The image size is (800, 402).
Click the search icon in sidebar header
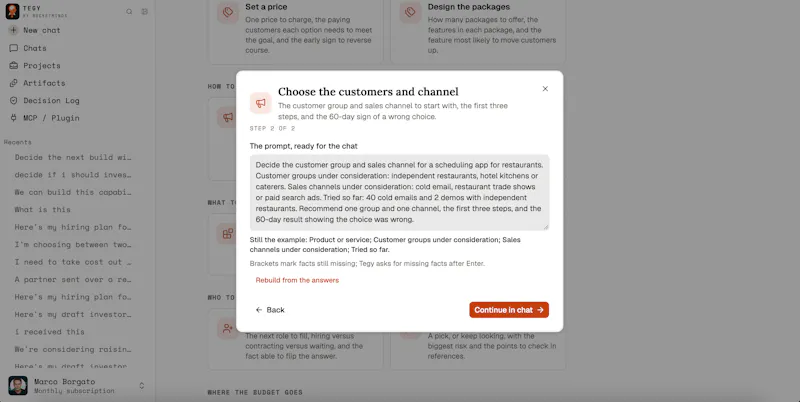129,11
